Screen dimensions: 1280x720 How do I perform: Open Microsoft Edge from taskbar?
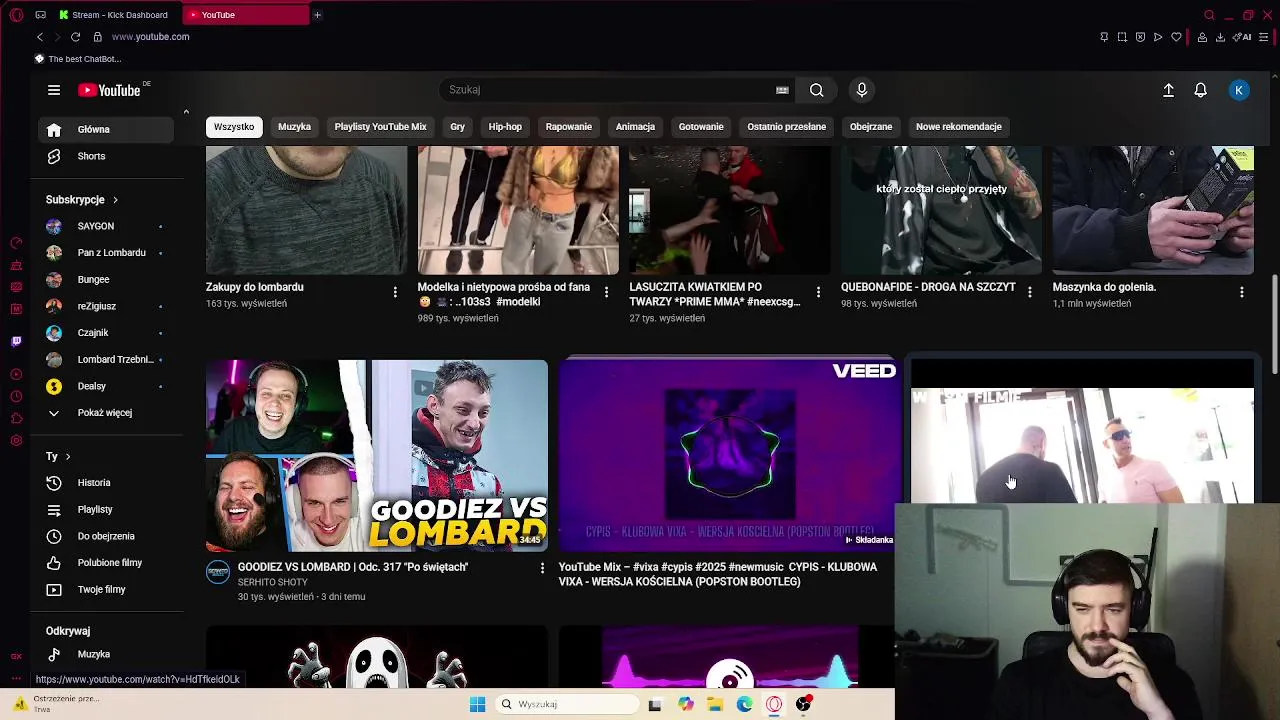(x=745, y=704)
